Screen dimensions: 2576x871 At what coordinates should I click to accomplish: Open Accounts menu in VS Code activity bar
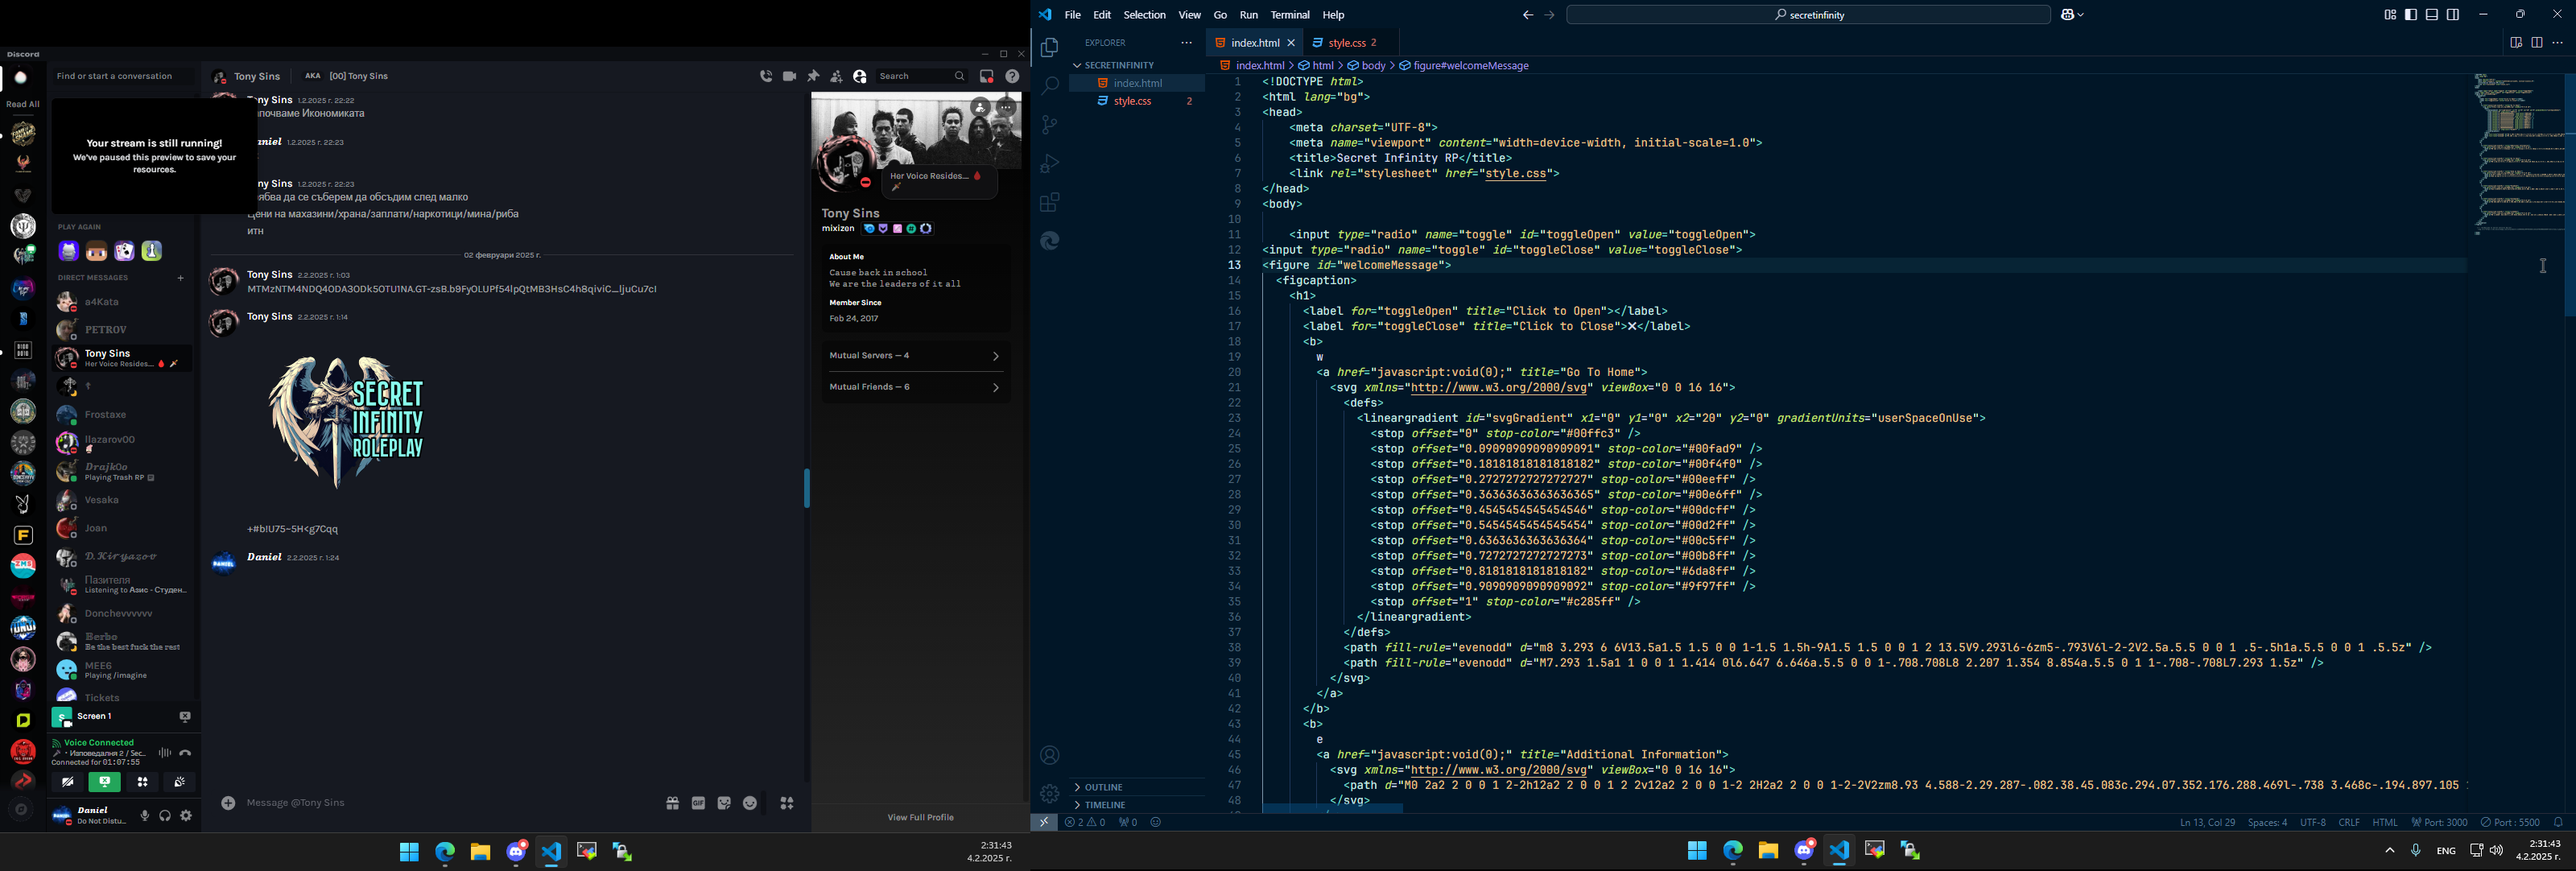point(1049,755)
